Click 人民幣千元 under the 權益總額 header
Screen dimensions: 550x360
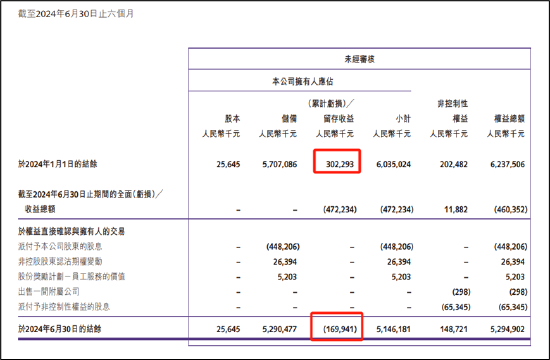[x=505, y=134]
